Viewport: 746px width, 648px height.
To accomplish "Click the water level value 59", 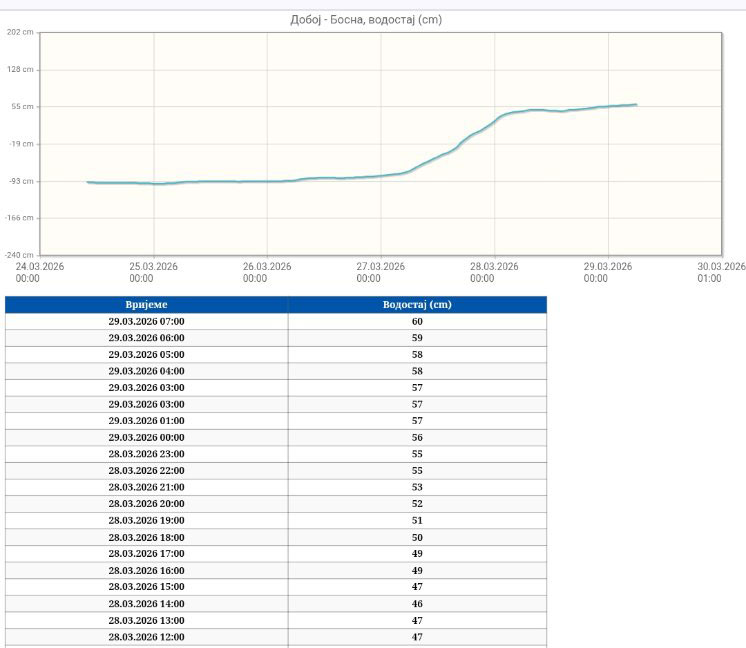I will [417, 338].
